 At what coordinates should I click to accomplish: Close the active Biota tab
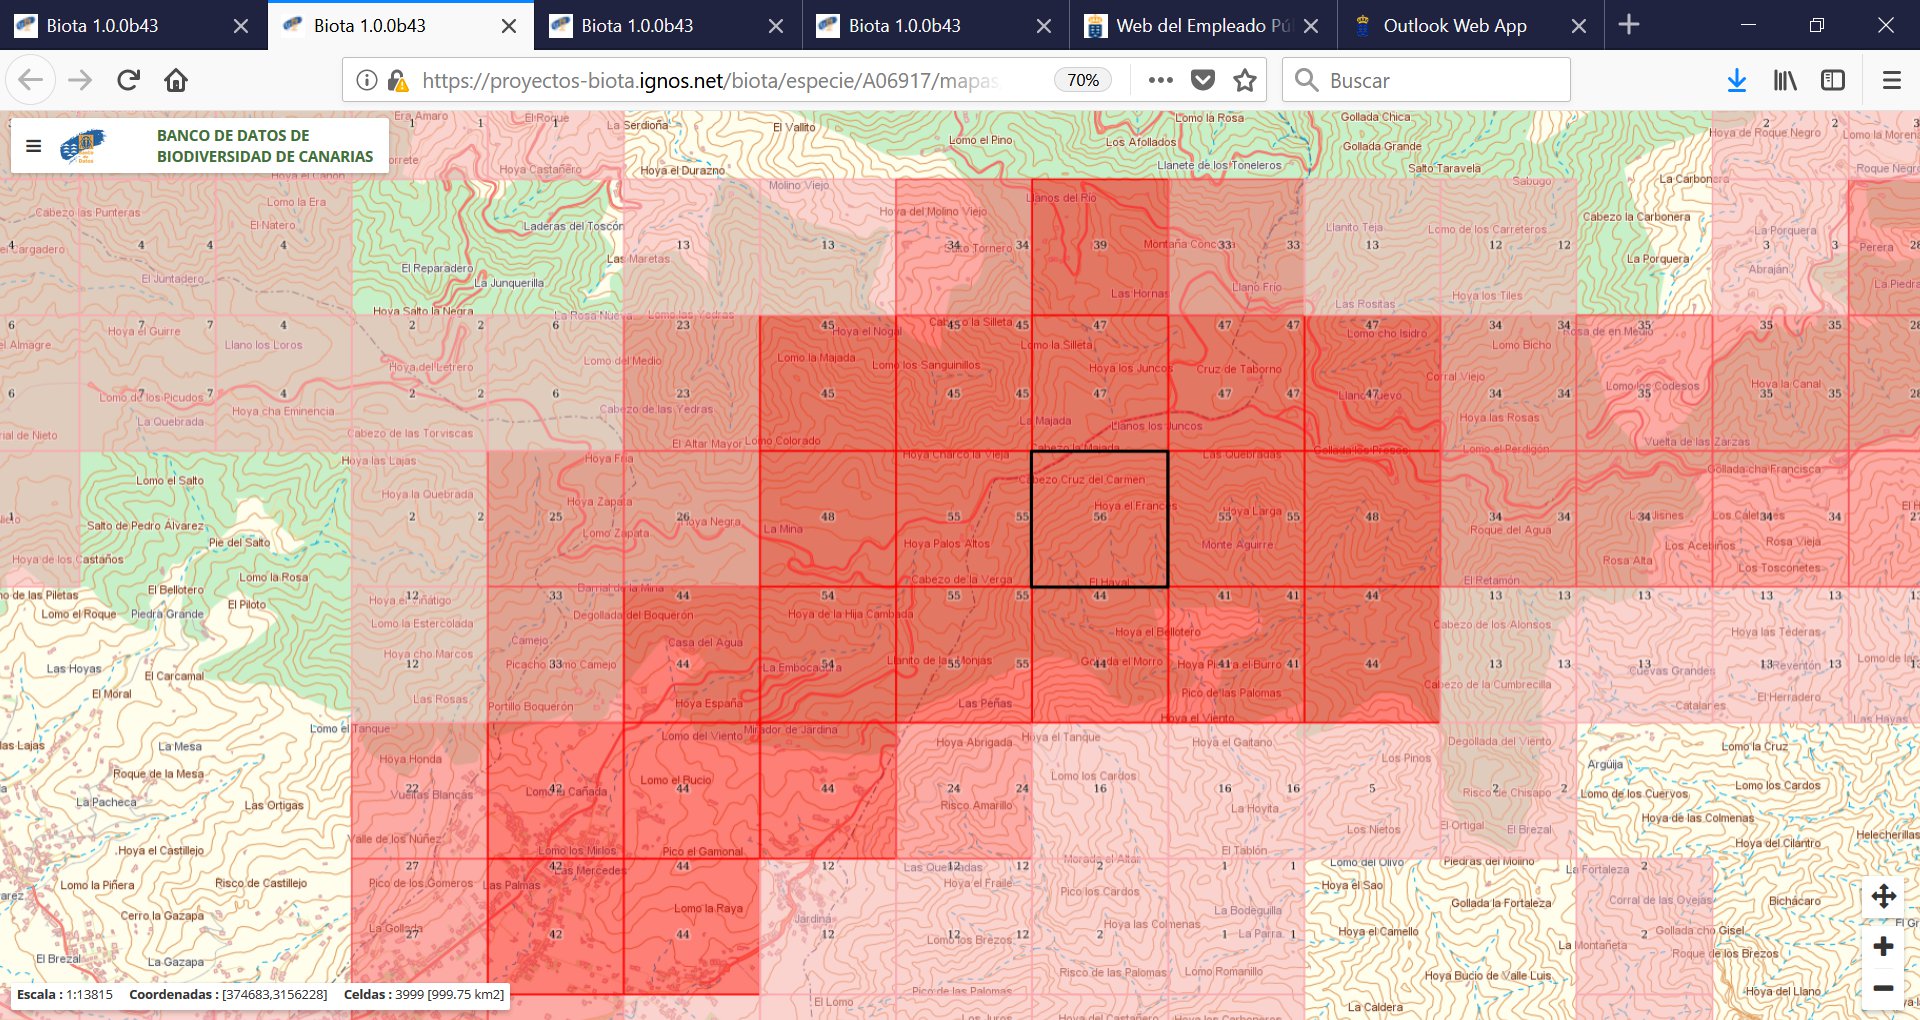click(x=509, y=26)
